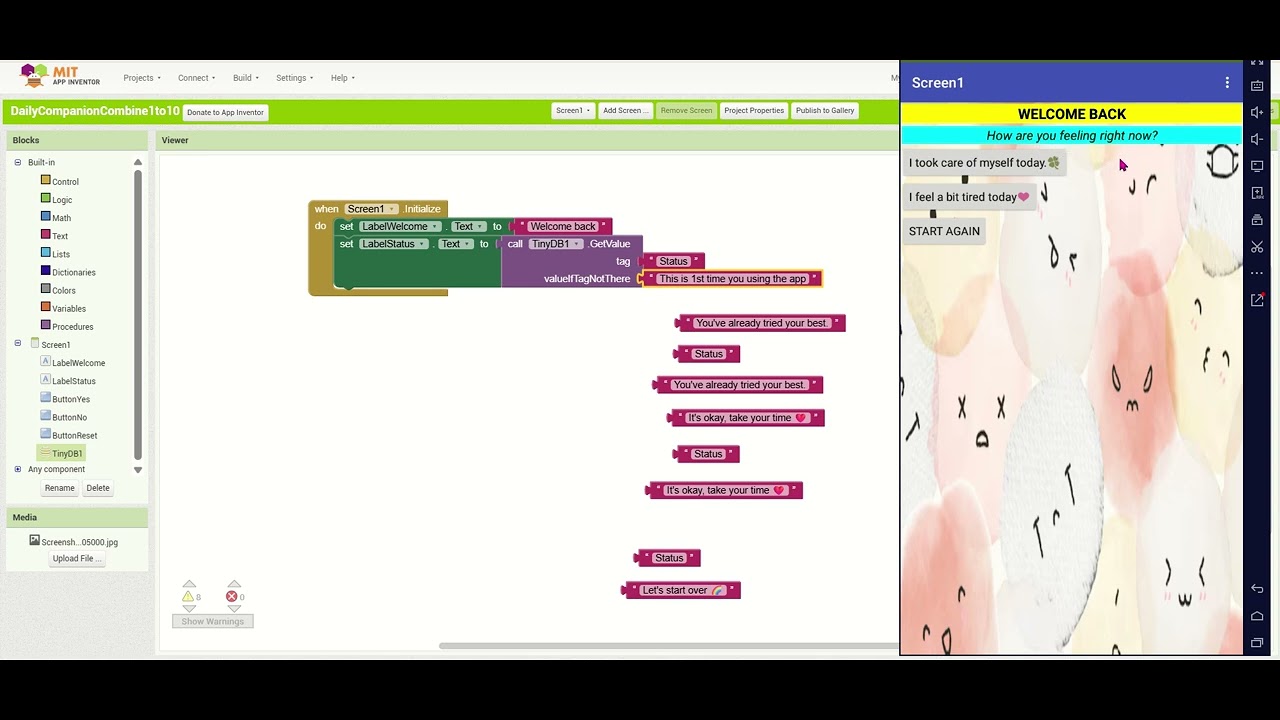Select LabelWelcome component in Blocks tree
The height and width of the screenshot is (720, 1280).
72,363
